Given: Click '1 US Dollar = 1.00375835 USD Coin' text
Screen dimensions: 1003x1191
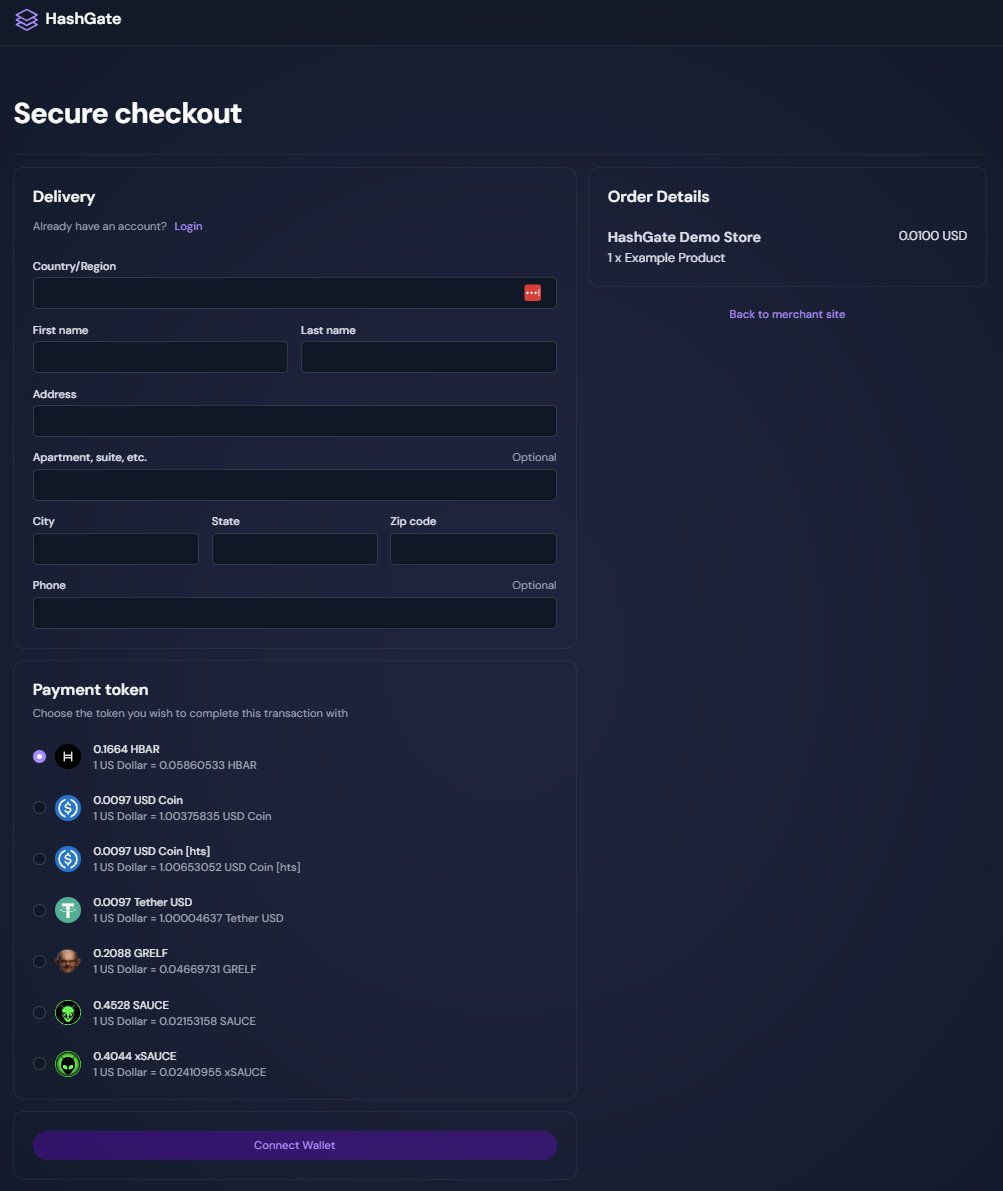Looking at the screenshot, I should [x=182, y=816].
